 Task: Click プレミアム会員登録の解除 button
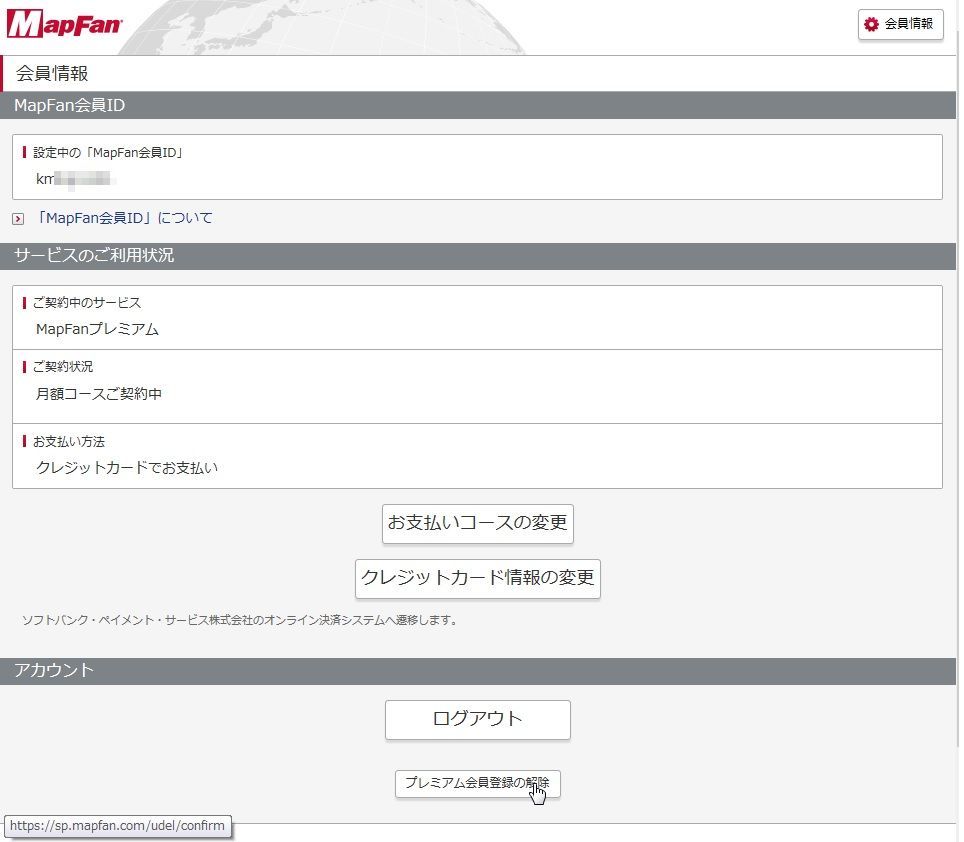point(478,784)
